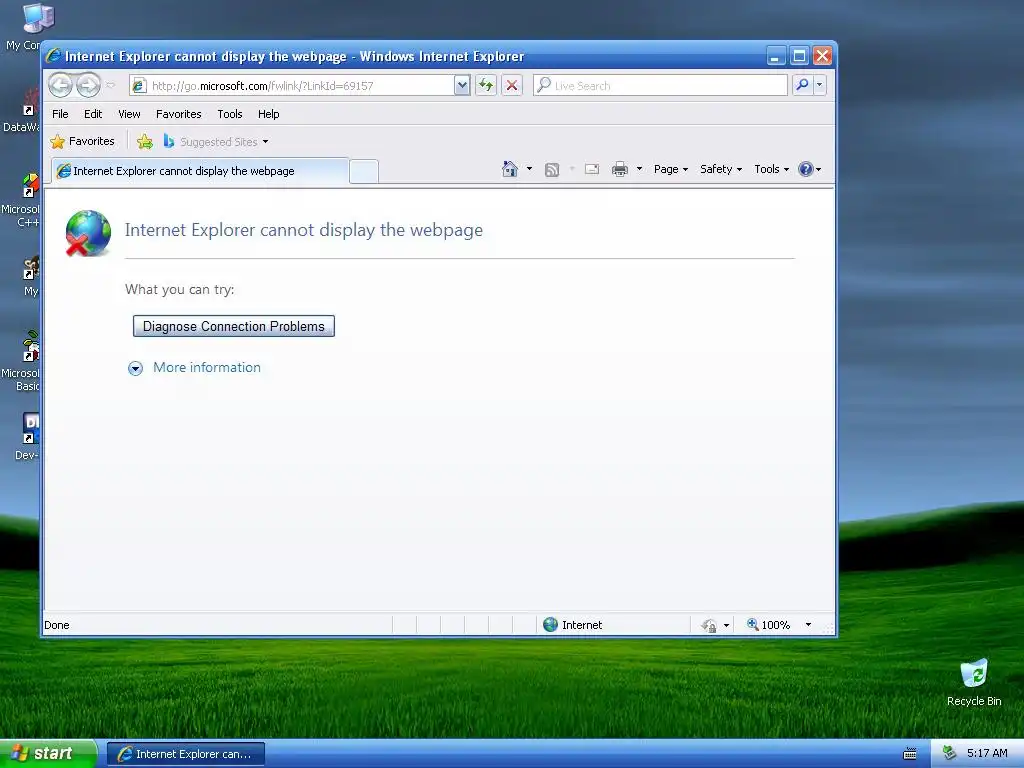Expand the address bar history dropdown
1024x768 pixels.
tap(462, 86)
